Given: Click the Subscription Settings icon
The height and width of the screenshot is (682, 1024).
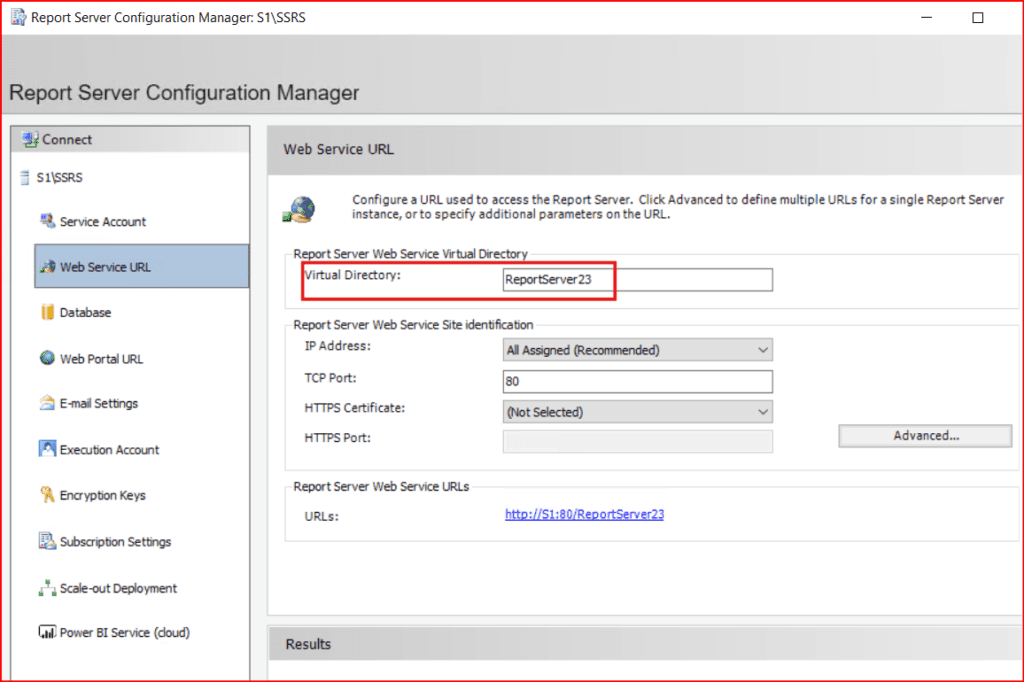Looking at the screenshot, I should [x=47, y=541].
